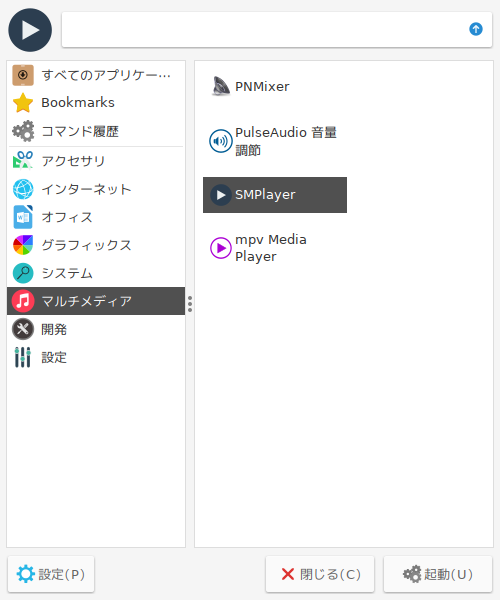Select the システム category label
Screen dimensions: 500x600
click(x=67, y=273)
